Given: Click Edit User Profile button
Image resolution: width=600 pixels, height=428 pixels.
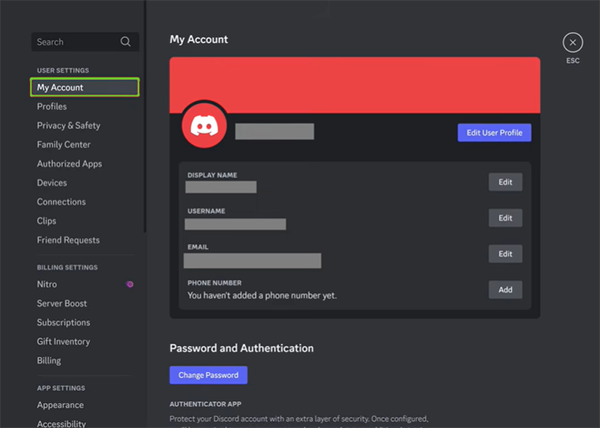Looking at the screenshot, I should click(494, 133).
